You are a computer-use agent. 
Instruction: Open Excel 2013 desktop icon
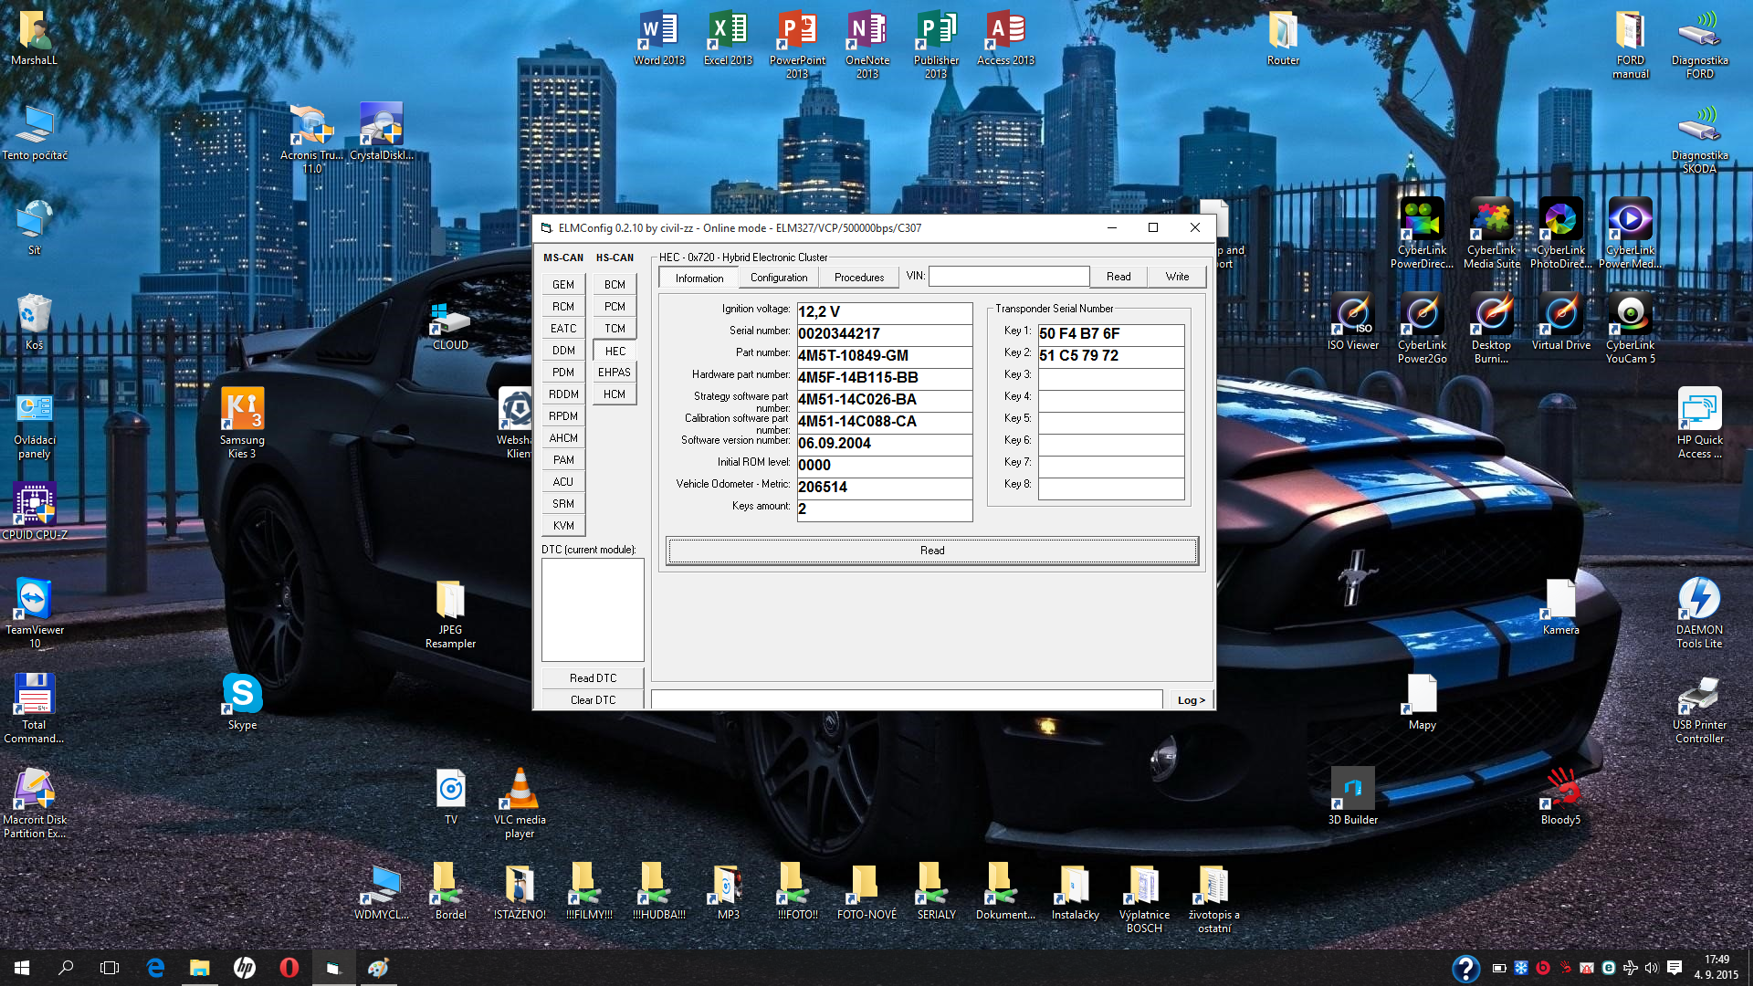pos(727,36)
